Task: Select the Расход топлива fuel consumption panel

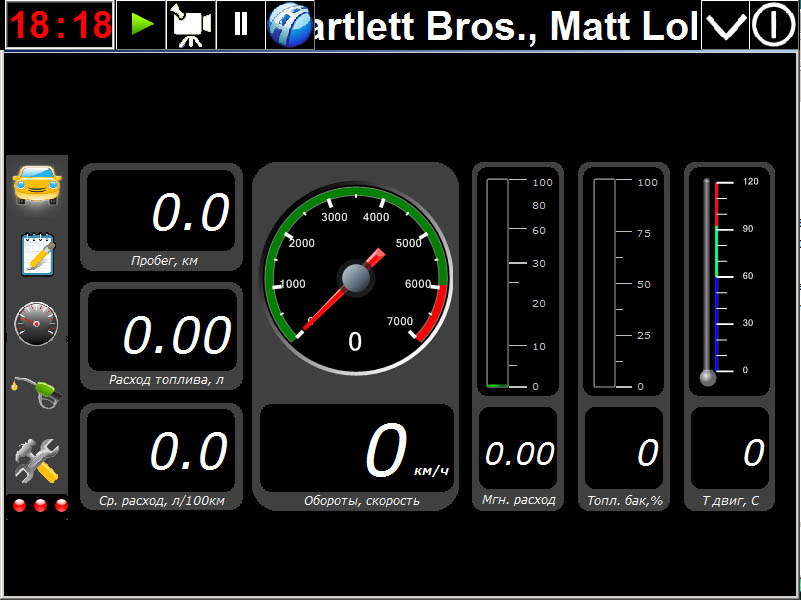Action: [161, 337]
